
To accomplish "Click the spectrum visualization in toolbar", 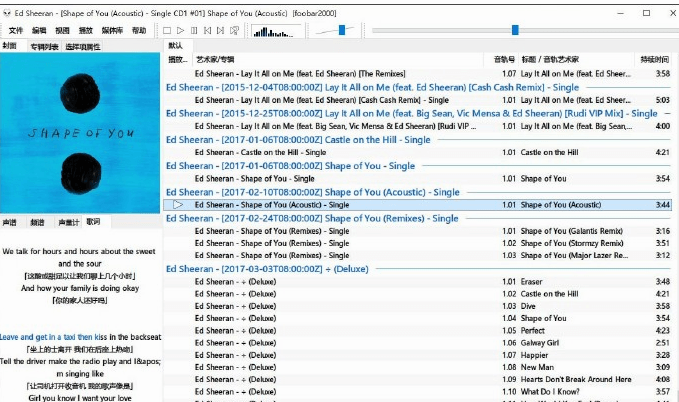I will click(x=277, y=31).
